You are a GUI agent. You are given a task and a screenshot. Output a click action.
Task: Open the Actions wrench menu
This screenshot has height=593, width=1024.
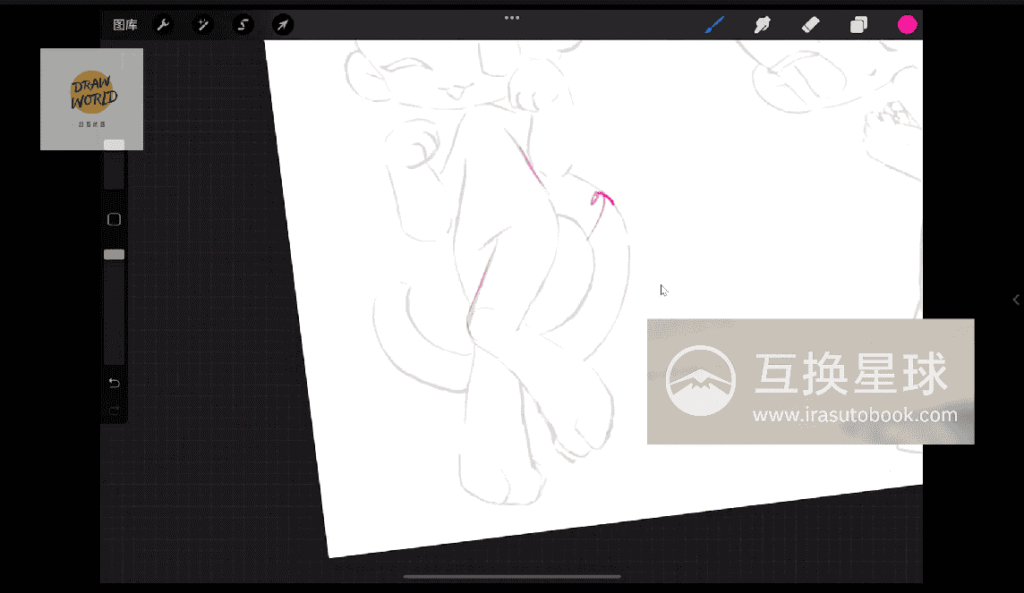[x=163, y=25]
